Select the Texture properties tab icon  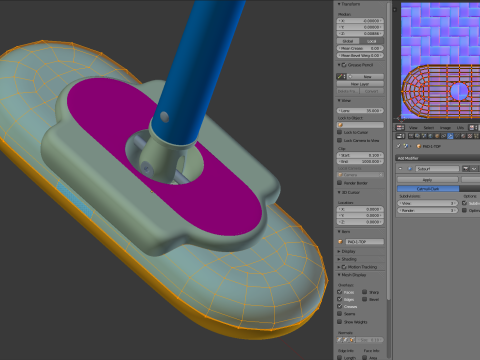[470, 136]
